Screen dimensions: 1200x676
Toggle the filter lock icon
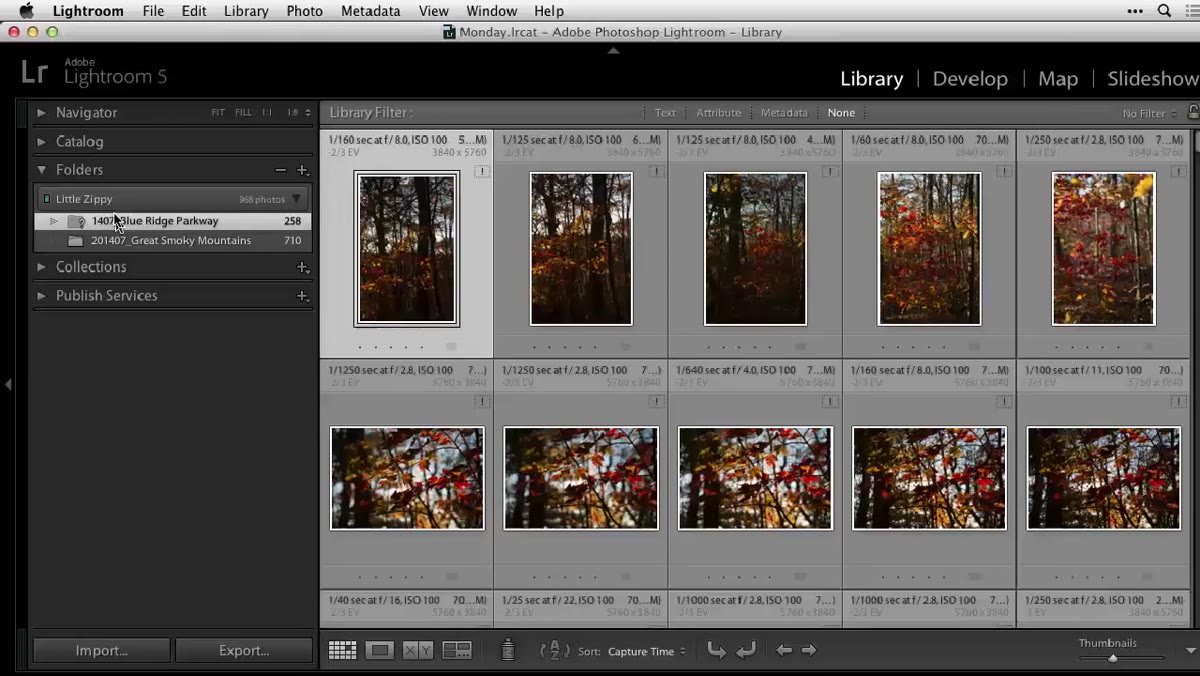(1193, 112)
